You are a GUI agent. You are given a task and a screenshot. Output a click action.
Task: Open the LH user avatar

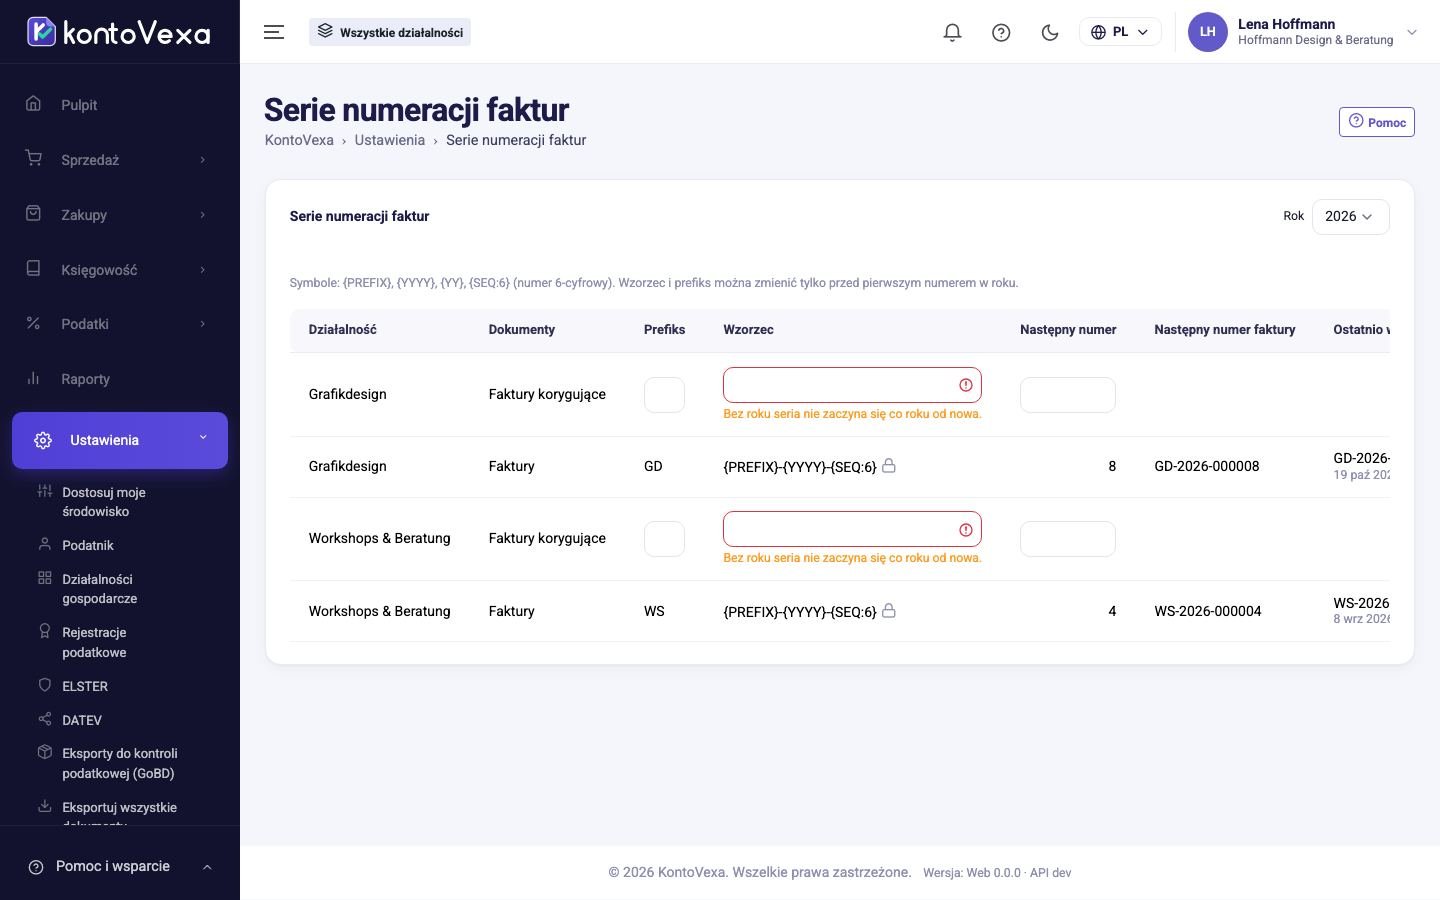[x=1207, y=32]
